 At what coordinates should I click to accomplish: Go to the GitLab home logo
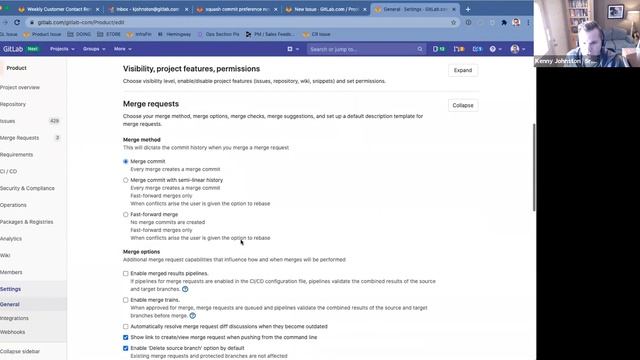[13, 49]
